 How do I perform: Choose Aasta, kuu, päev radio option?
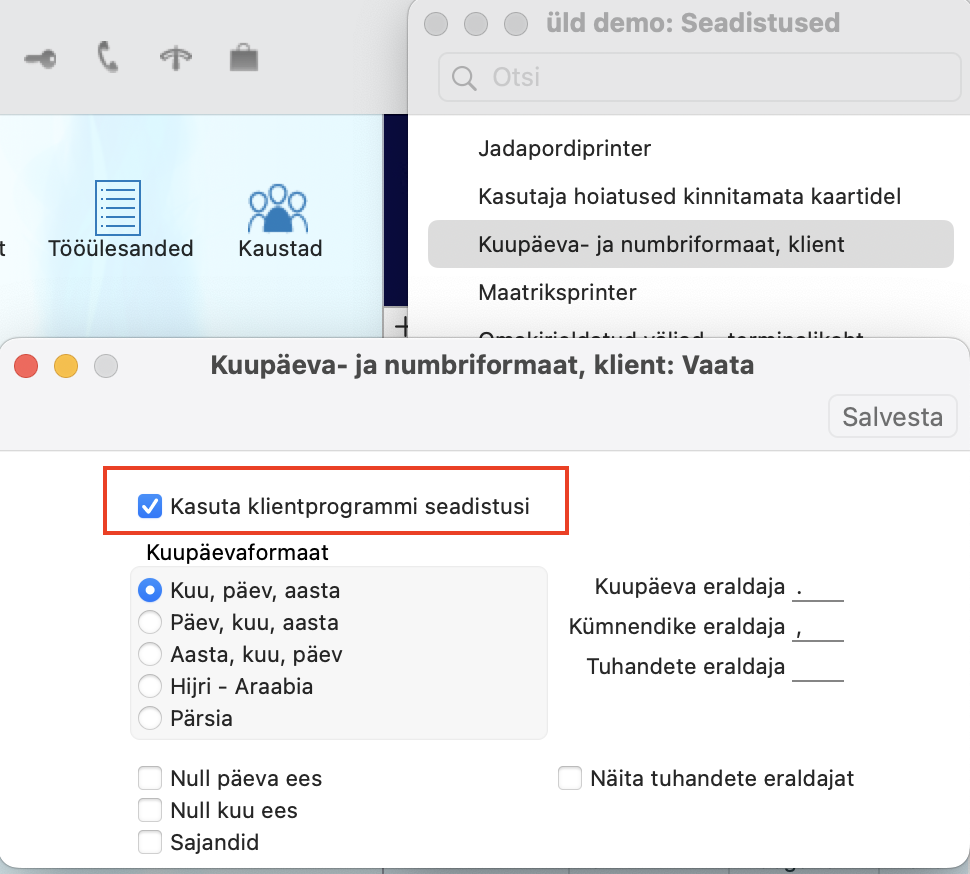[x=150, y=654]
